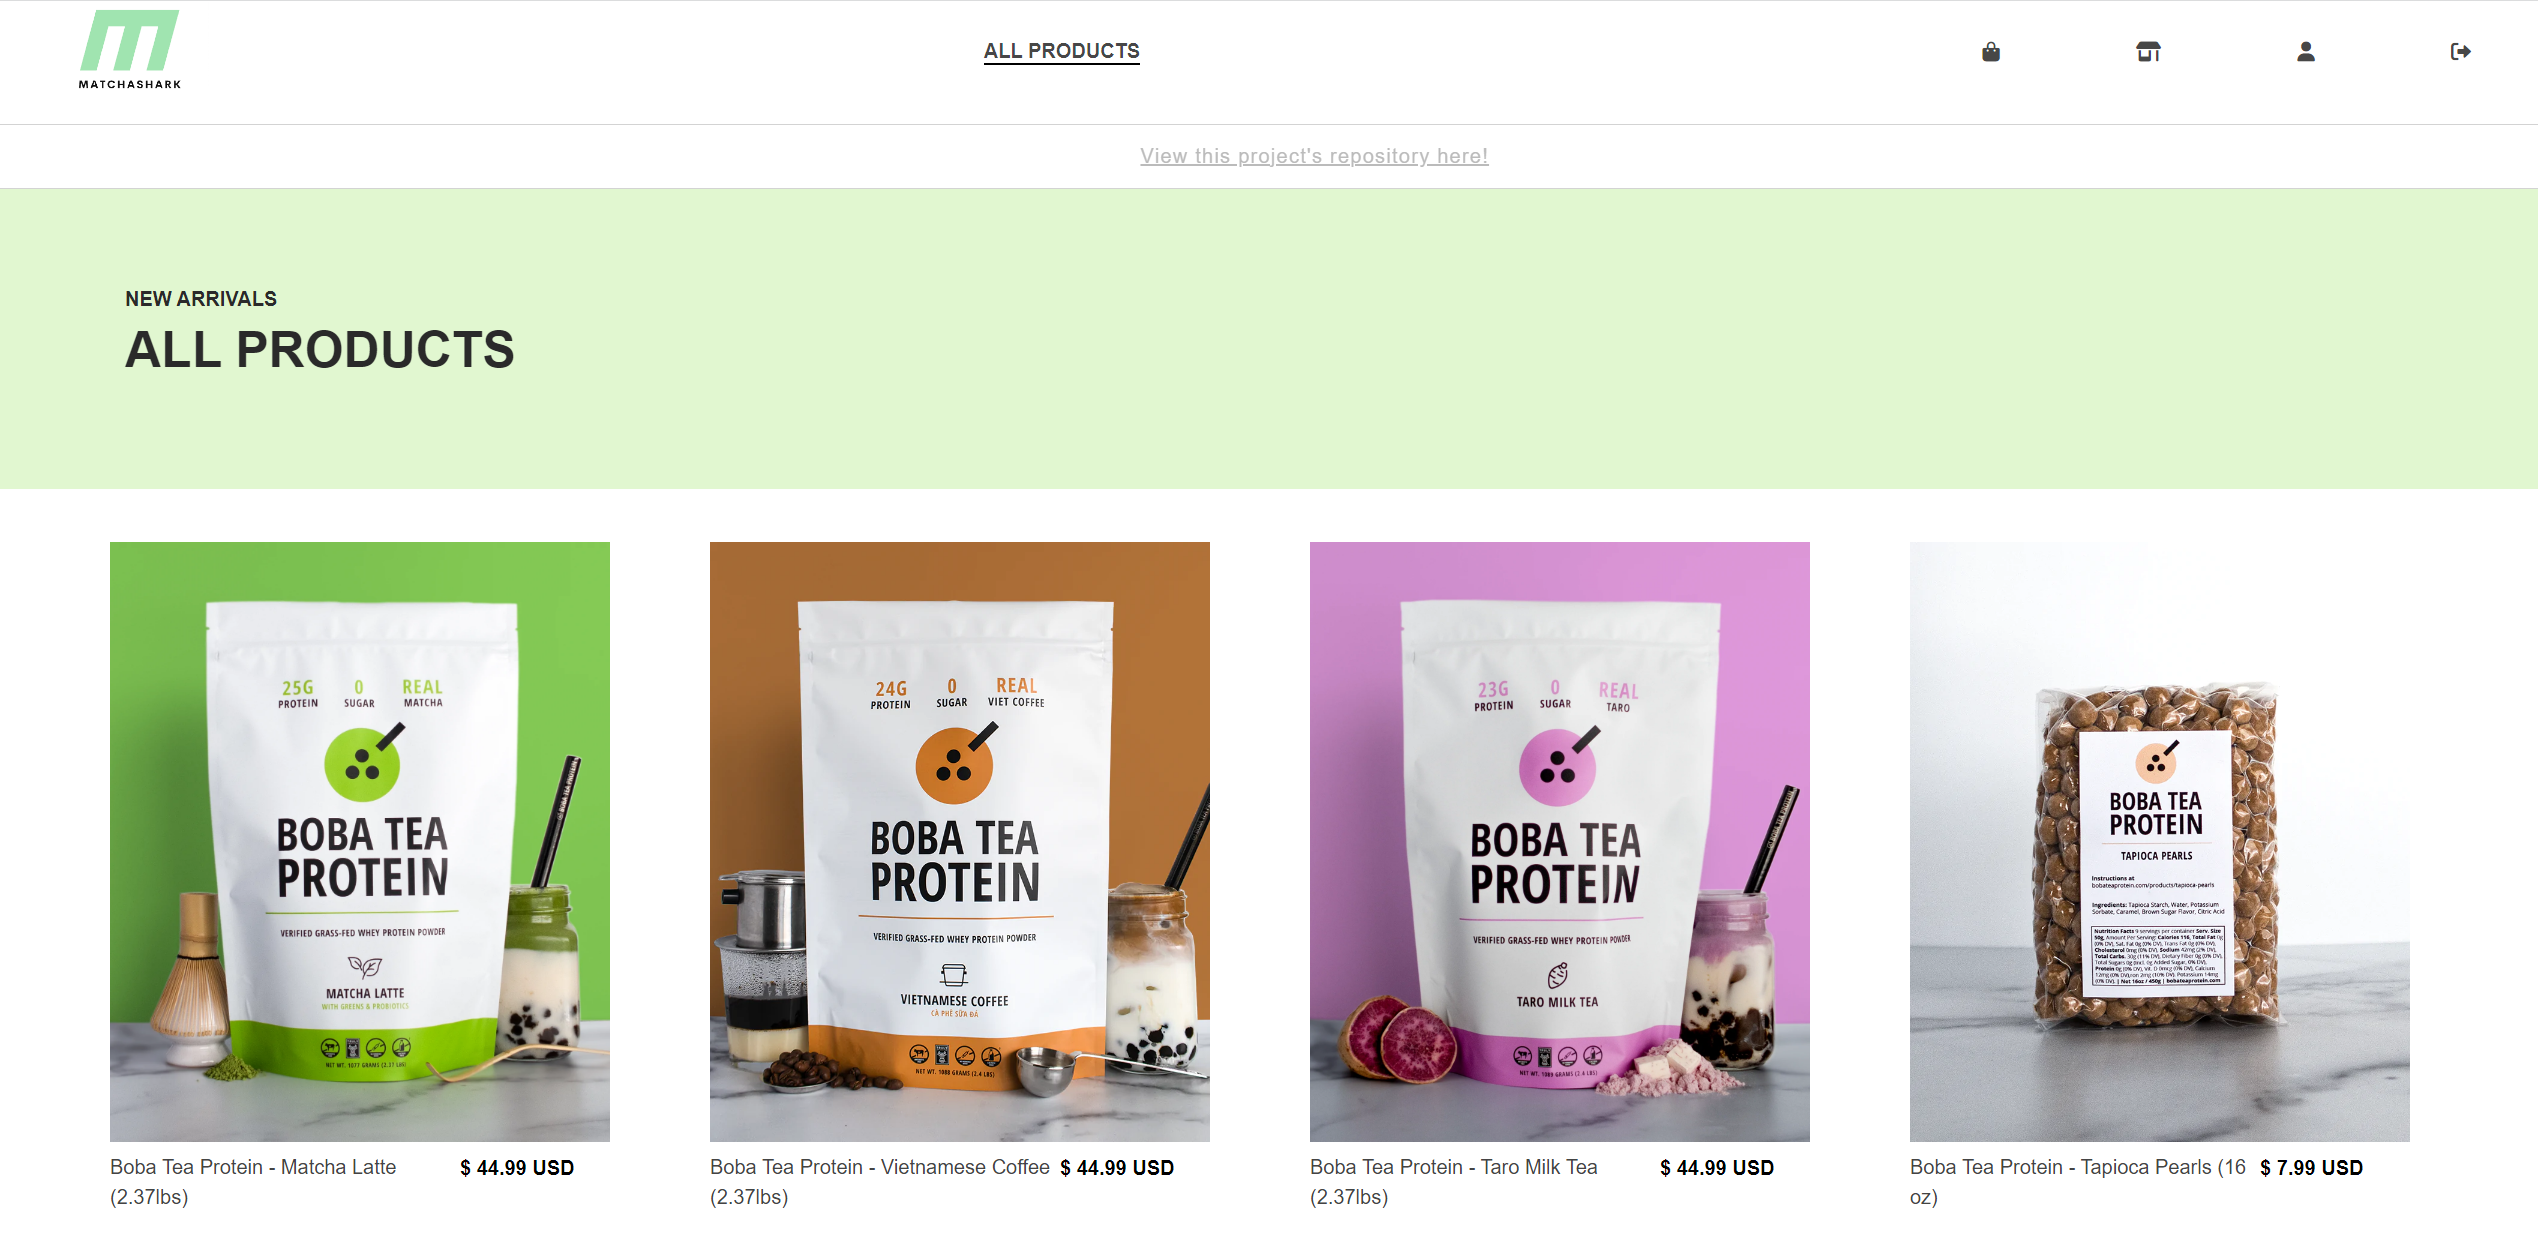Select the All Products nav item
This screenshot has width=2538, height=1259.
coord(1061,51)
